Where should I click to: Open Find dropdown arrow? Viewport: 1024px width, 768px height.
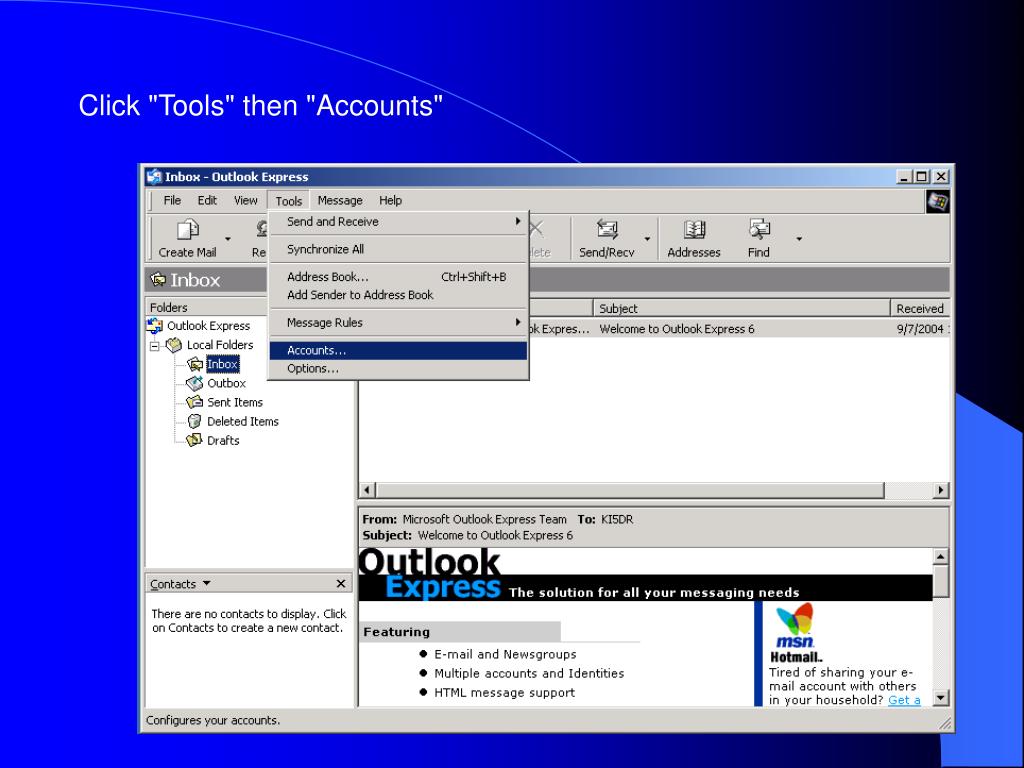coord(799,238)
